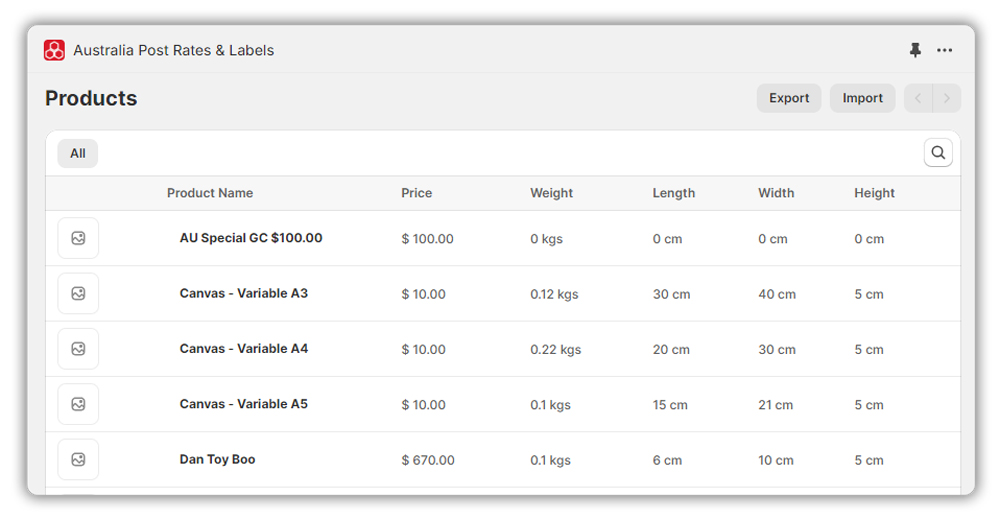Open the AU Special GC $100.00 product

(251, 238)
